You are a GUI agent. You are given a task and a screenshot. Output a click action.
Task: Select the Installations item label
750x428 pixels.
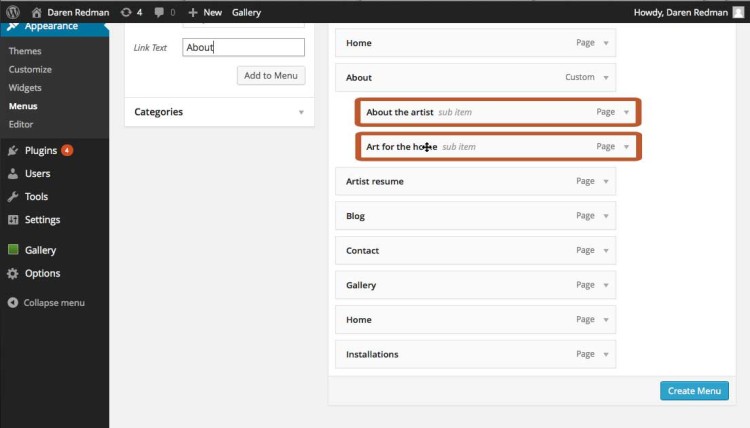point(372,354)
